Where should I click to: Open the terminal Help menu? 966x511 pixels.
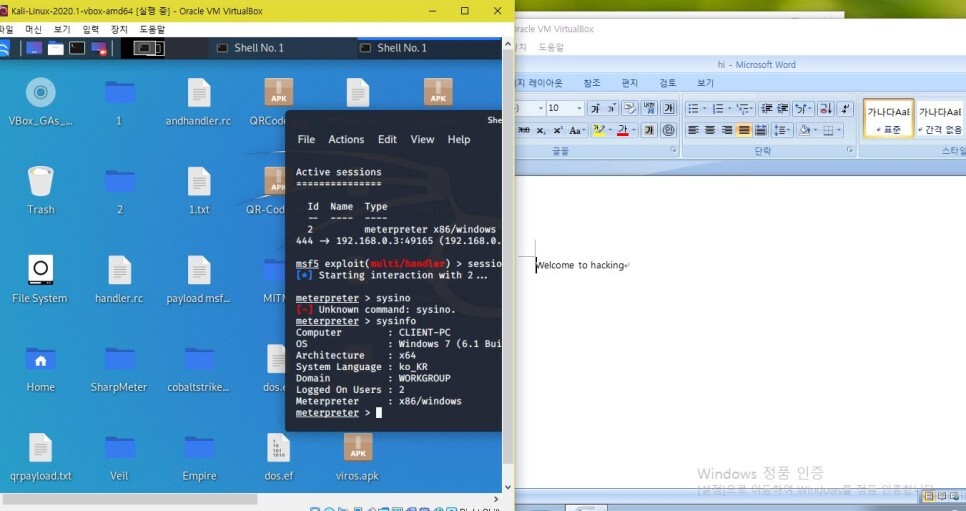pos(459,139)
